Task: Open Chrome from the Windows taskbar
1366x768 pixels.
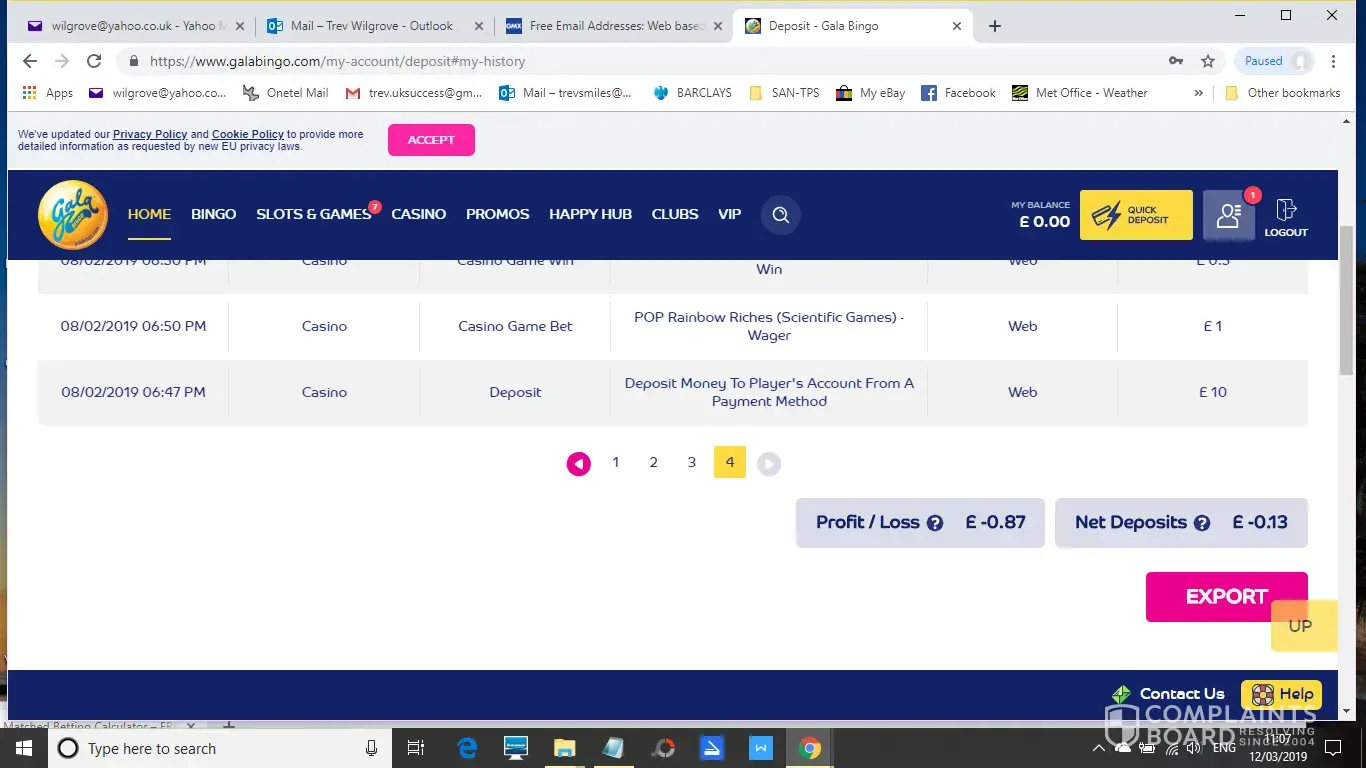Action: click(x=810, y=748)
